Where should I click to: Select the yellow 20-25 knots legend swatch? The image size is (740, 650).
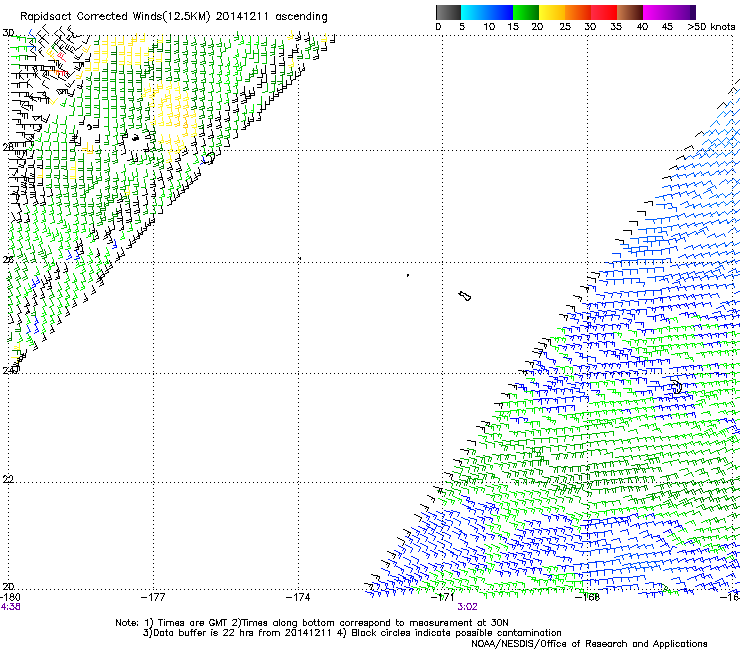coord(552,12)
